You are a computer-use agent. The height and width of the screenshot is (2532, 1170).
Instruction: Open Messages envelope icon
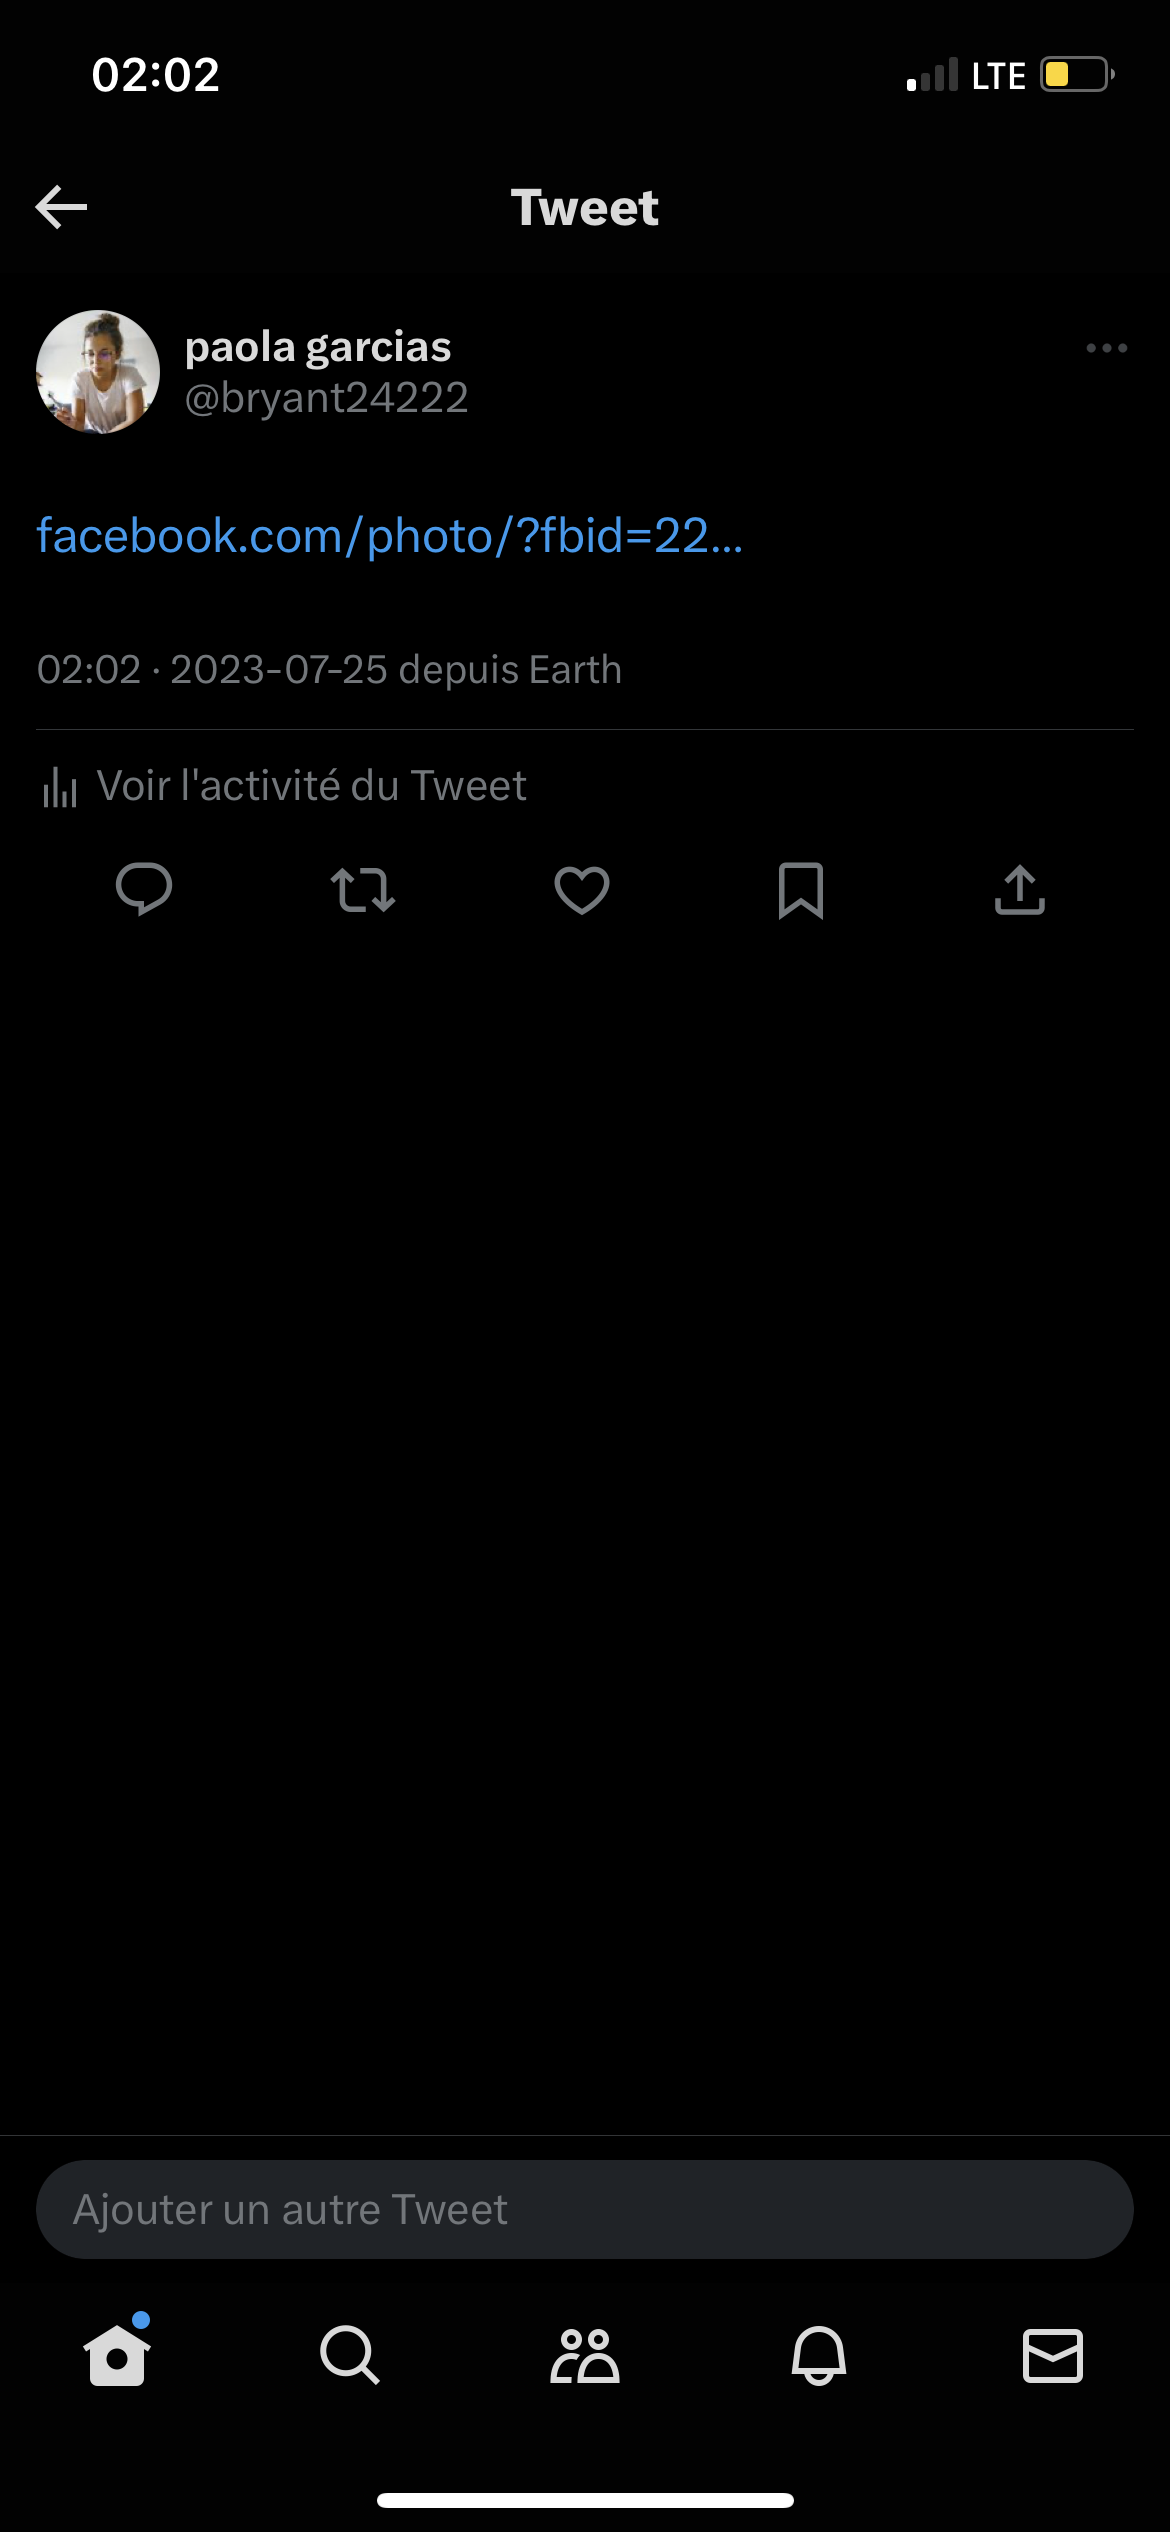tap(1052, 2355)
